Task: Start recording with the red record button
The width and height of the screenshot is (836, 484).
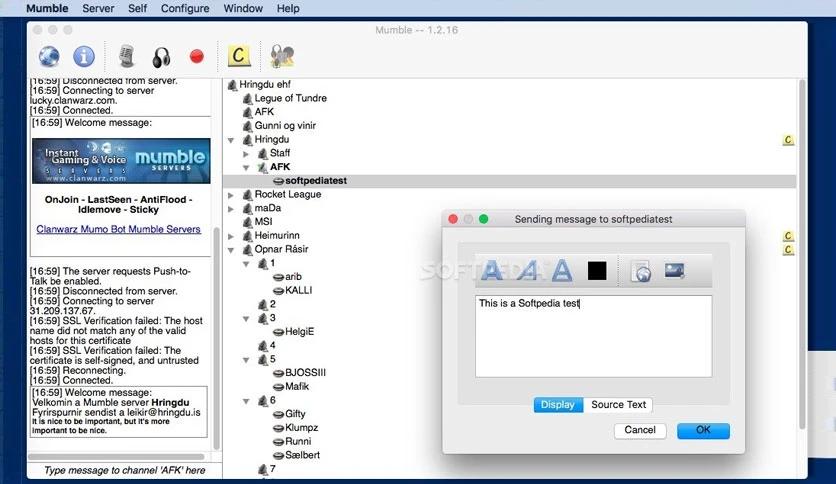Action: pos(197,56)
